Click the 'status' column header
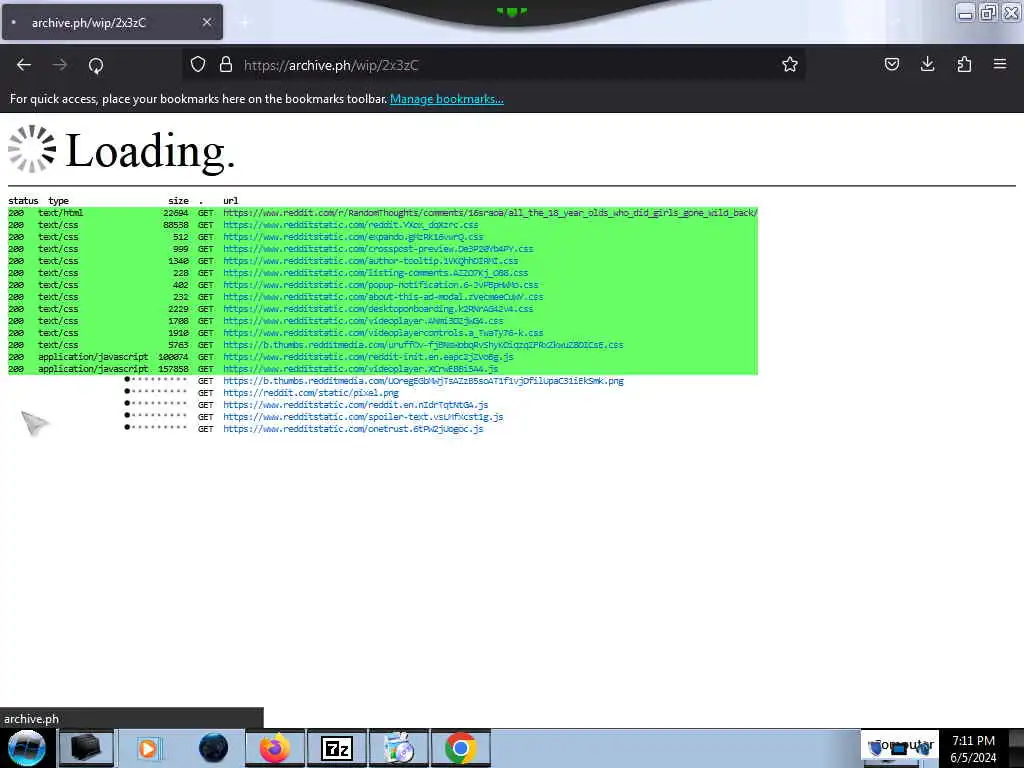 [24, 200]
